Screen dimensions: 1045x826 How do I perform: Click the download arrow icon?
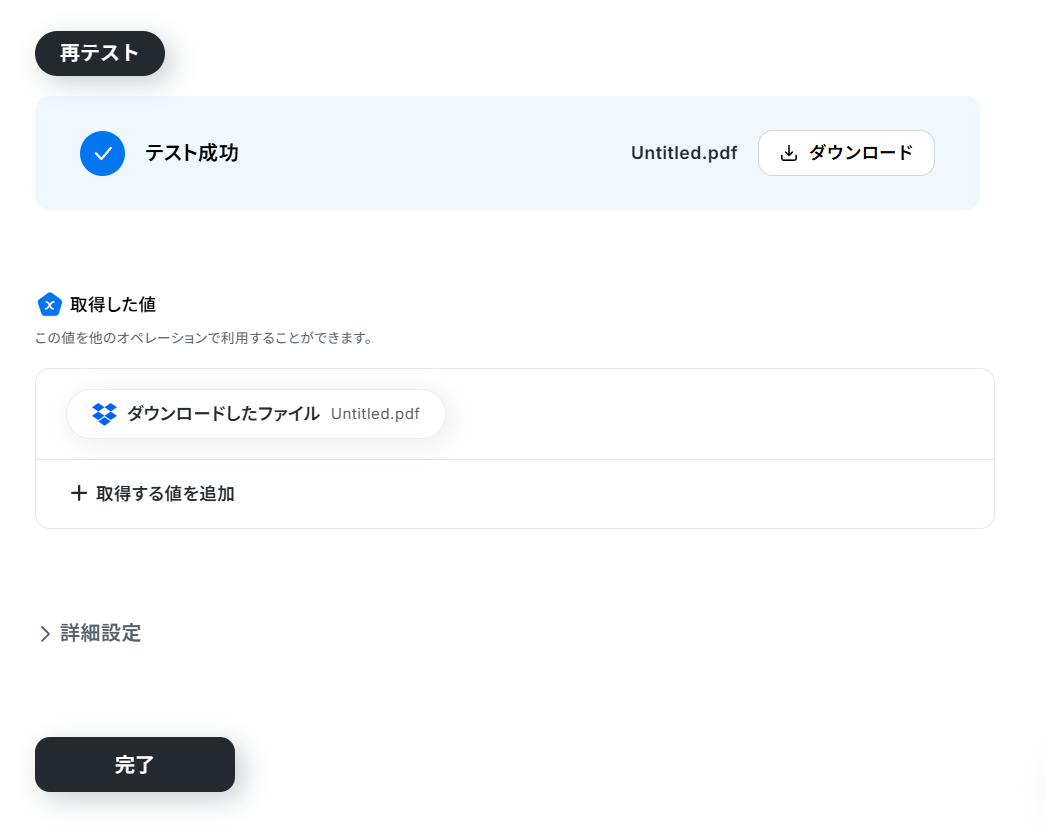point(788,153)
